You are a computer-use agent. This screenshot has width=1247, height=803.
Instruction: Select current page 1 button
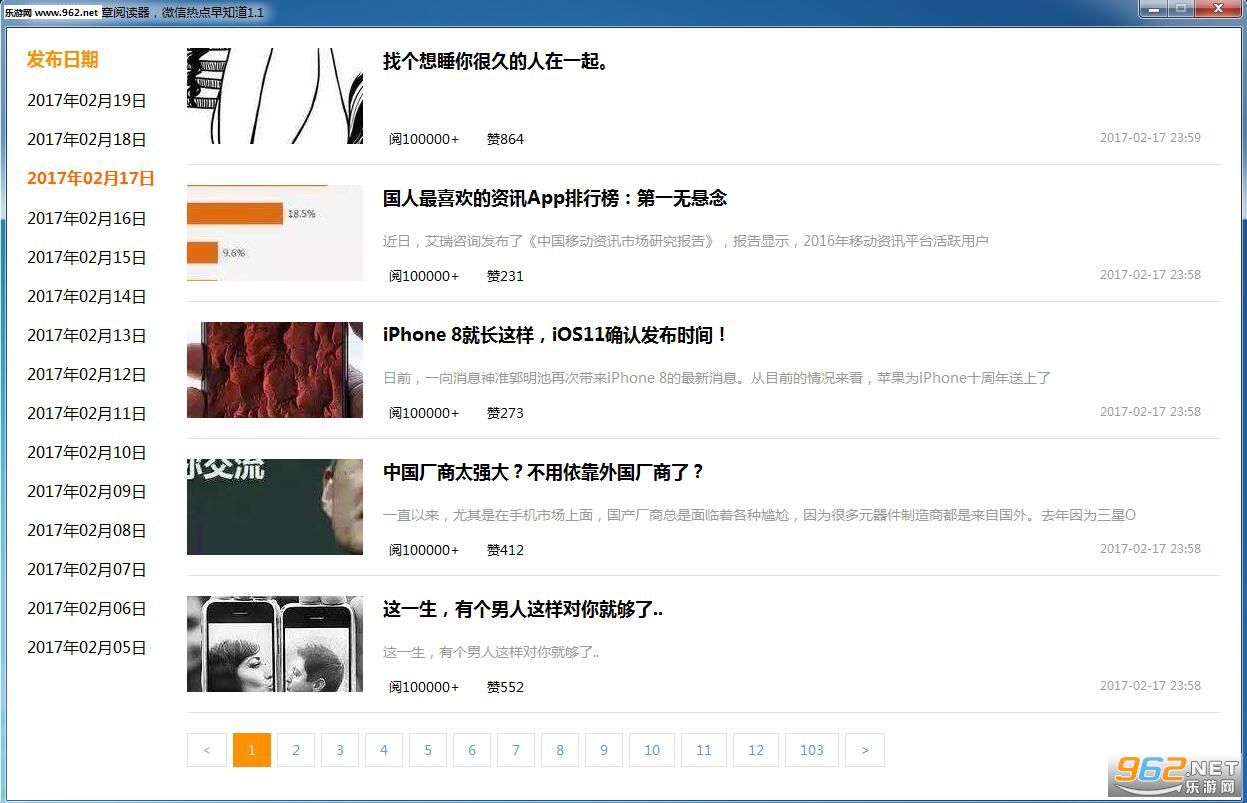tap(252, 750)
